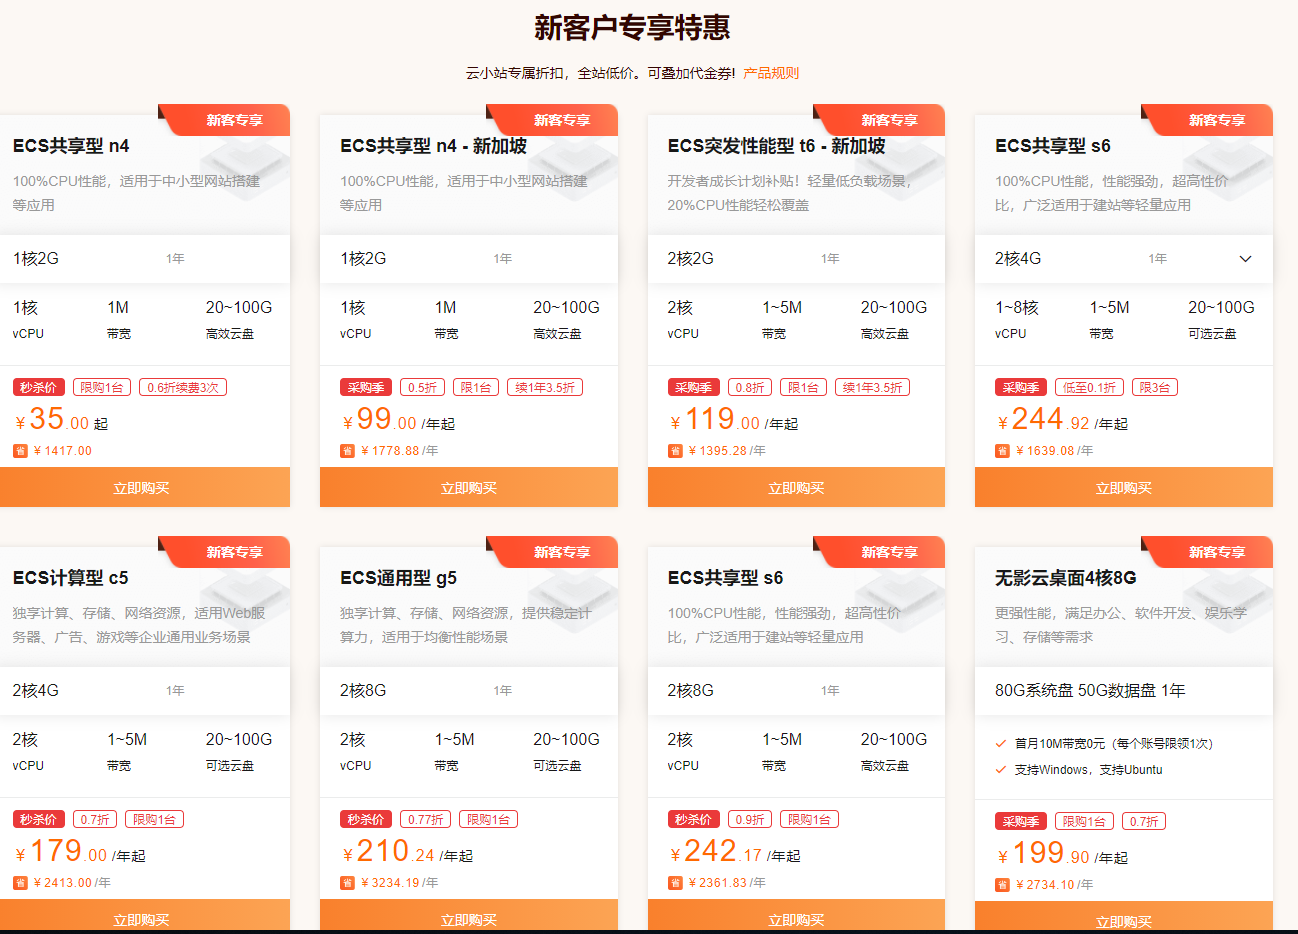Click the 省 savings icon next to ¥1395.28
This screenshot has height=934, width=1298.
(x=675, y=451)
